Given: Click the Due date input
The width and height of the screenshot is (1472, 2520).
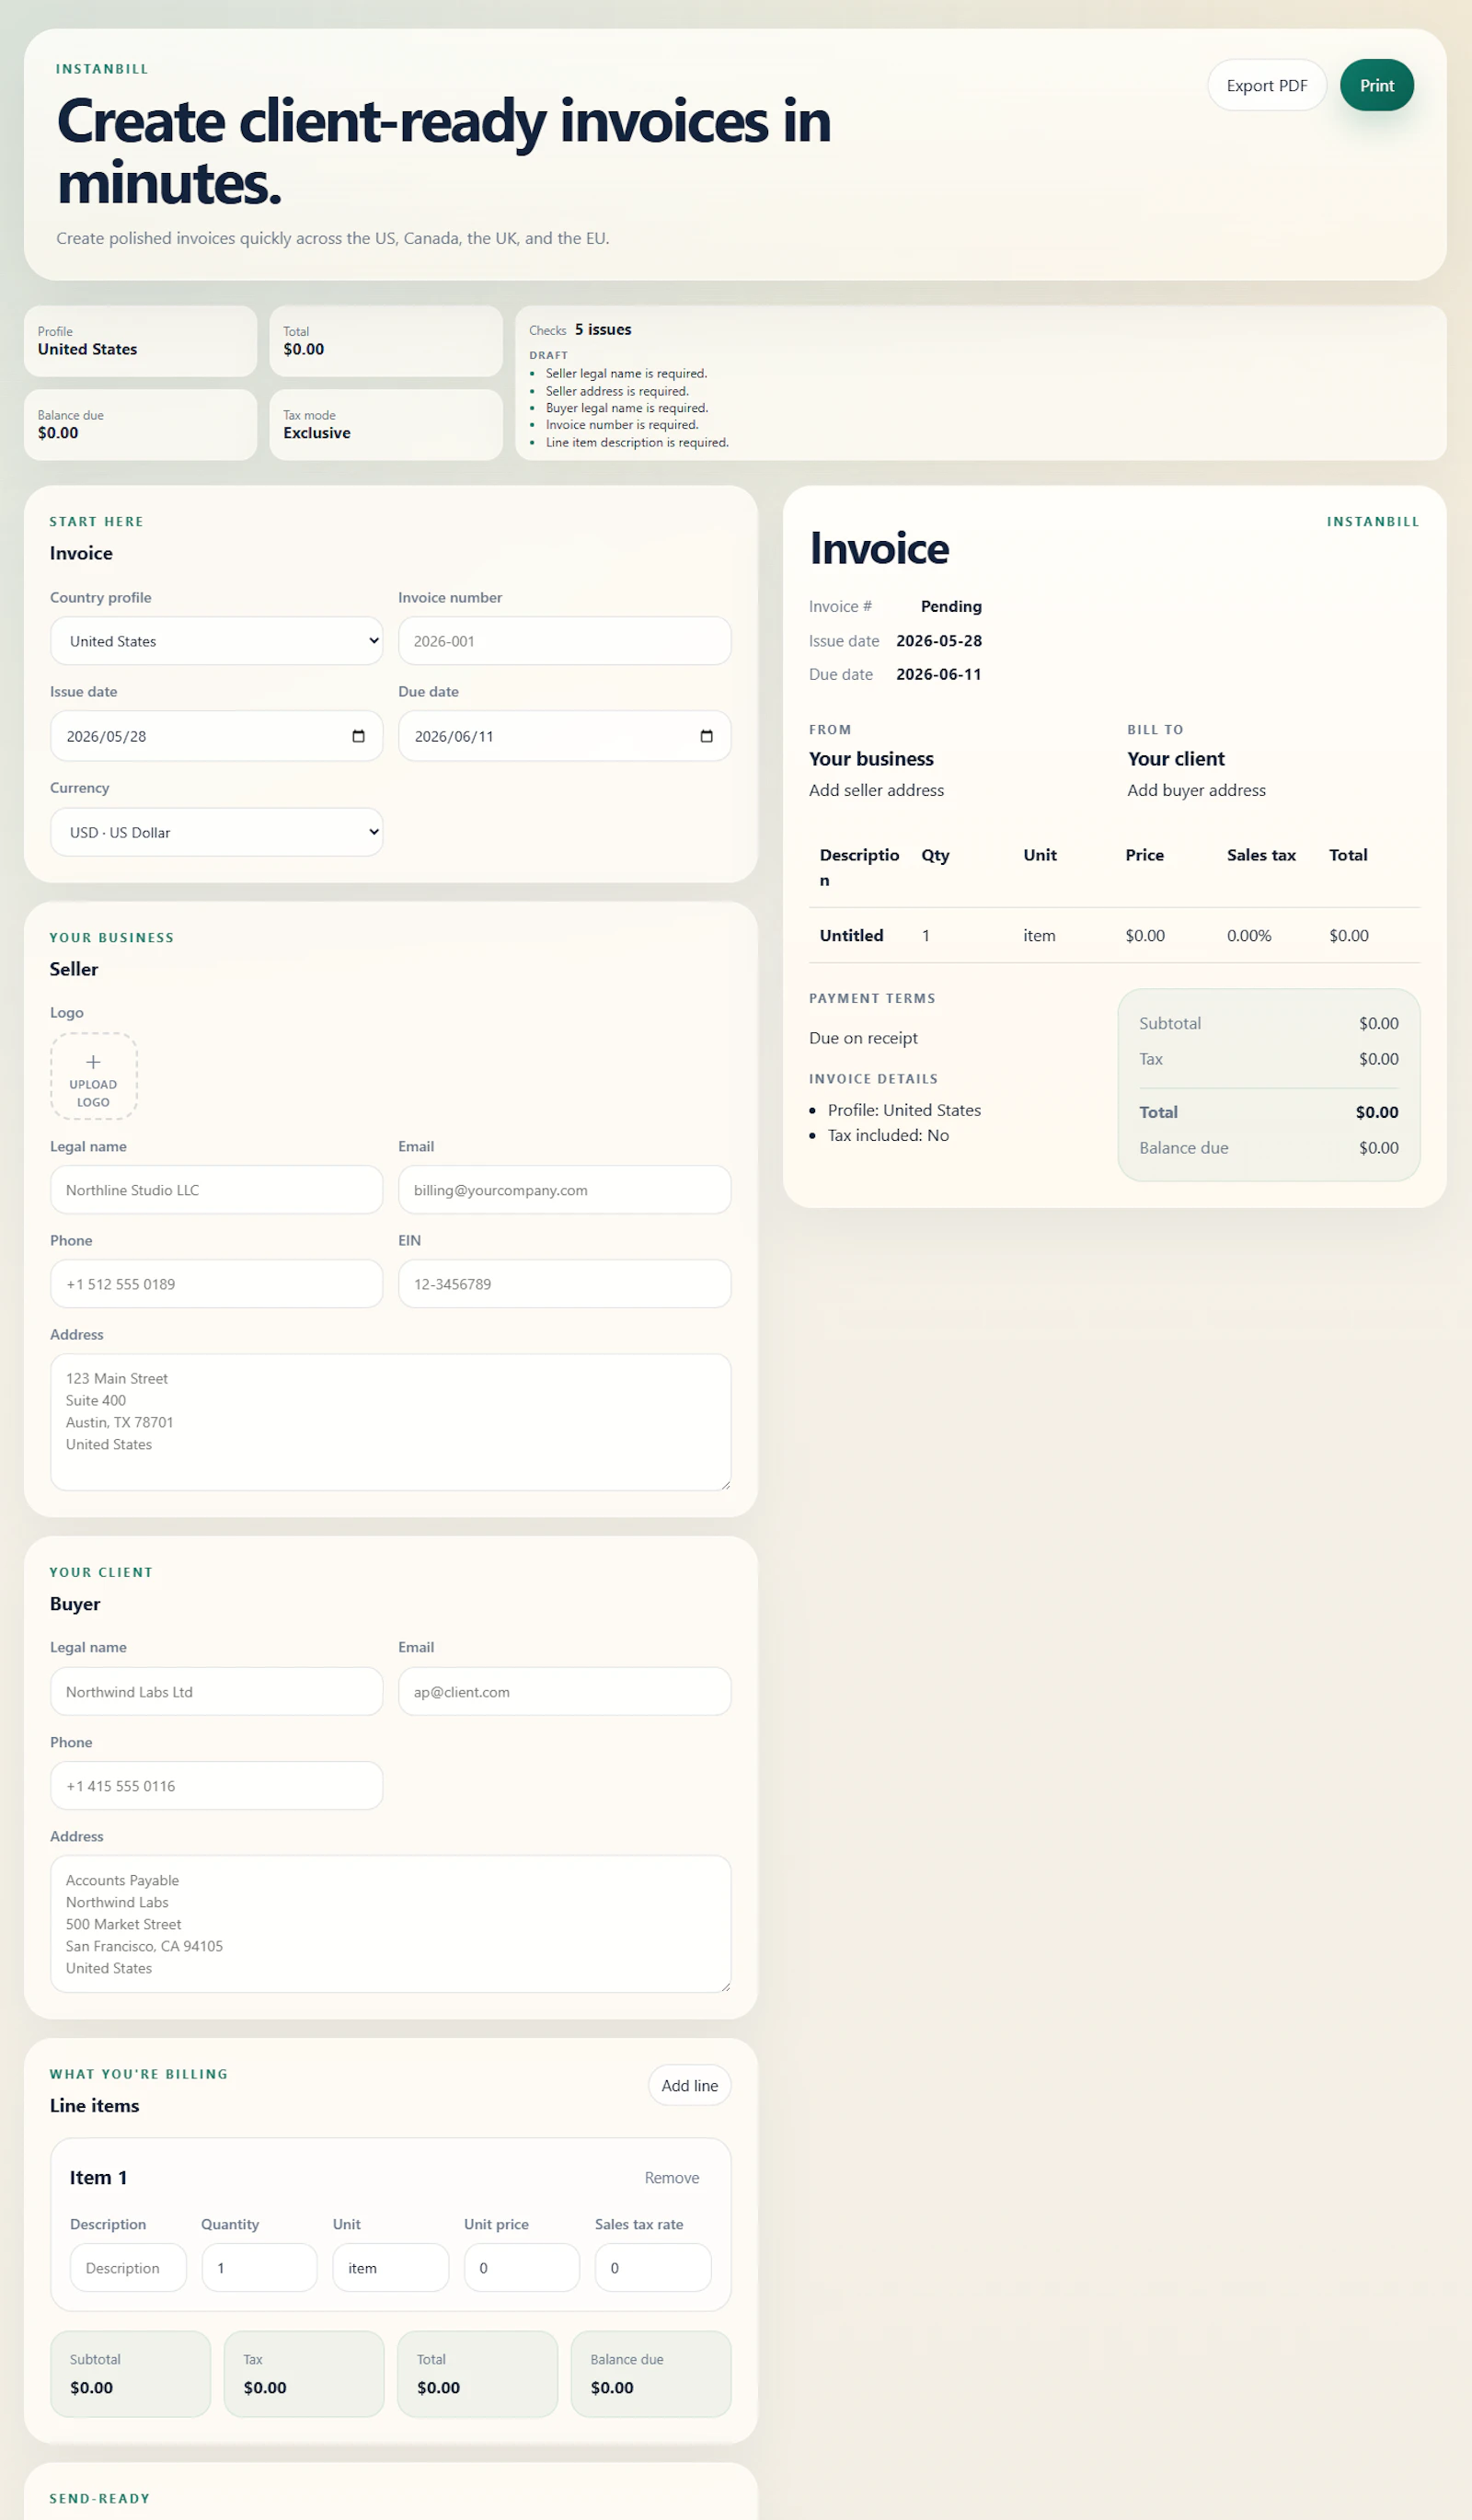Looking at the screenshot, I should [x=564, y=736].
